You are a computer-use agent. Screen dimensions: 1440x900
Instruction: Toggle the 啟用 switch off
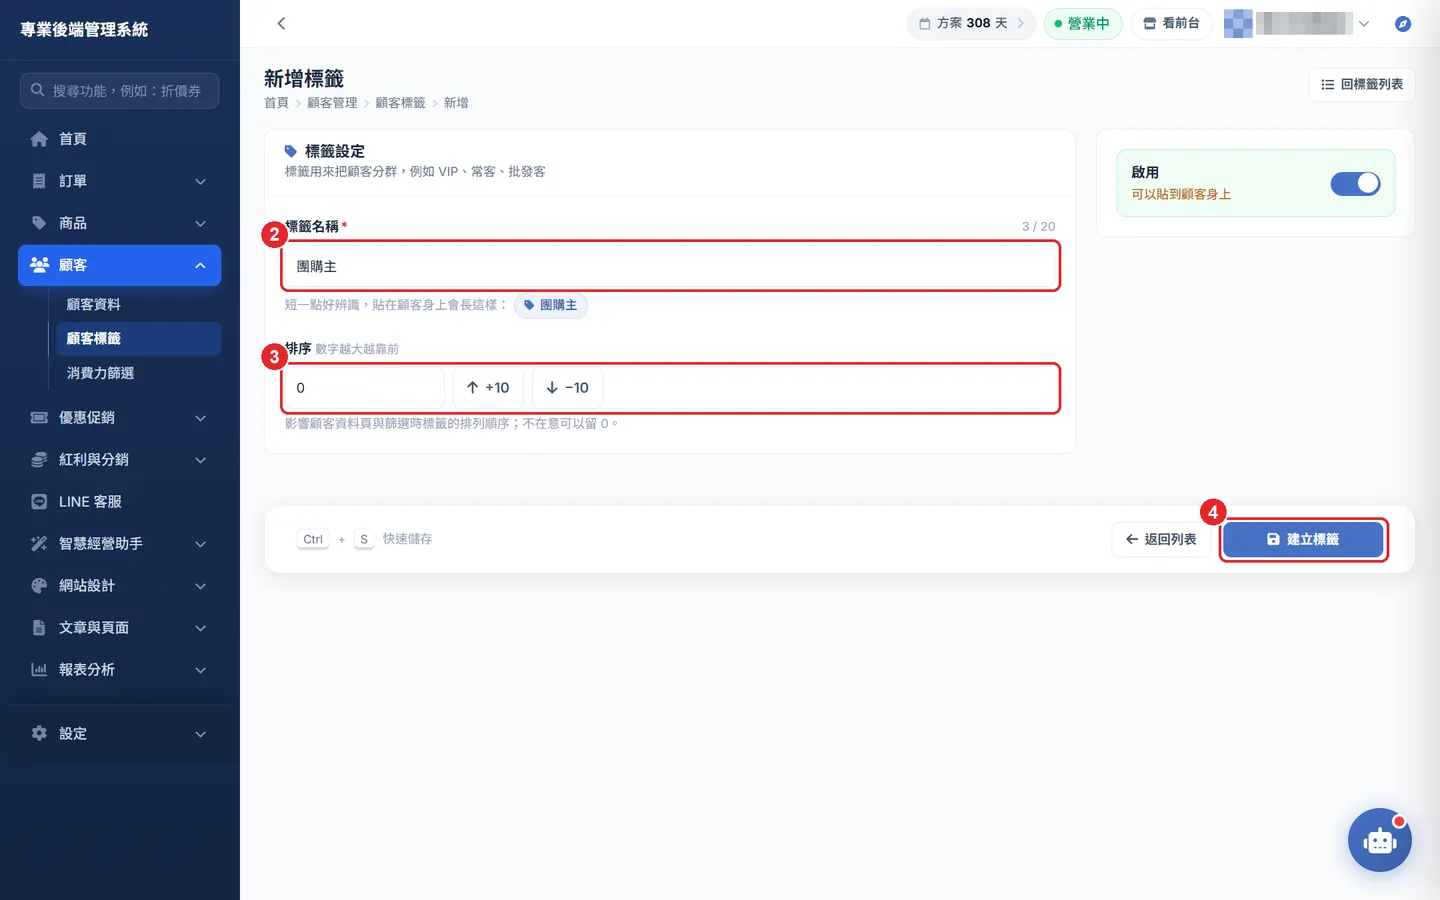(1355, 183)
